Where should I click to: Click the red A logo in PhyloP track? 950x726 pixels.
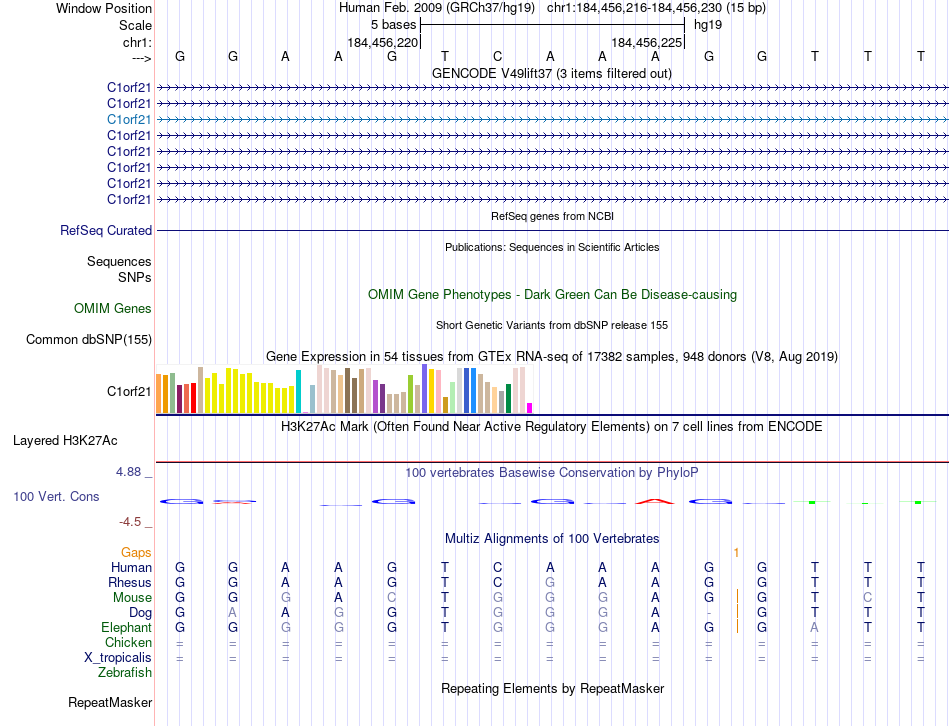[655, 501]
